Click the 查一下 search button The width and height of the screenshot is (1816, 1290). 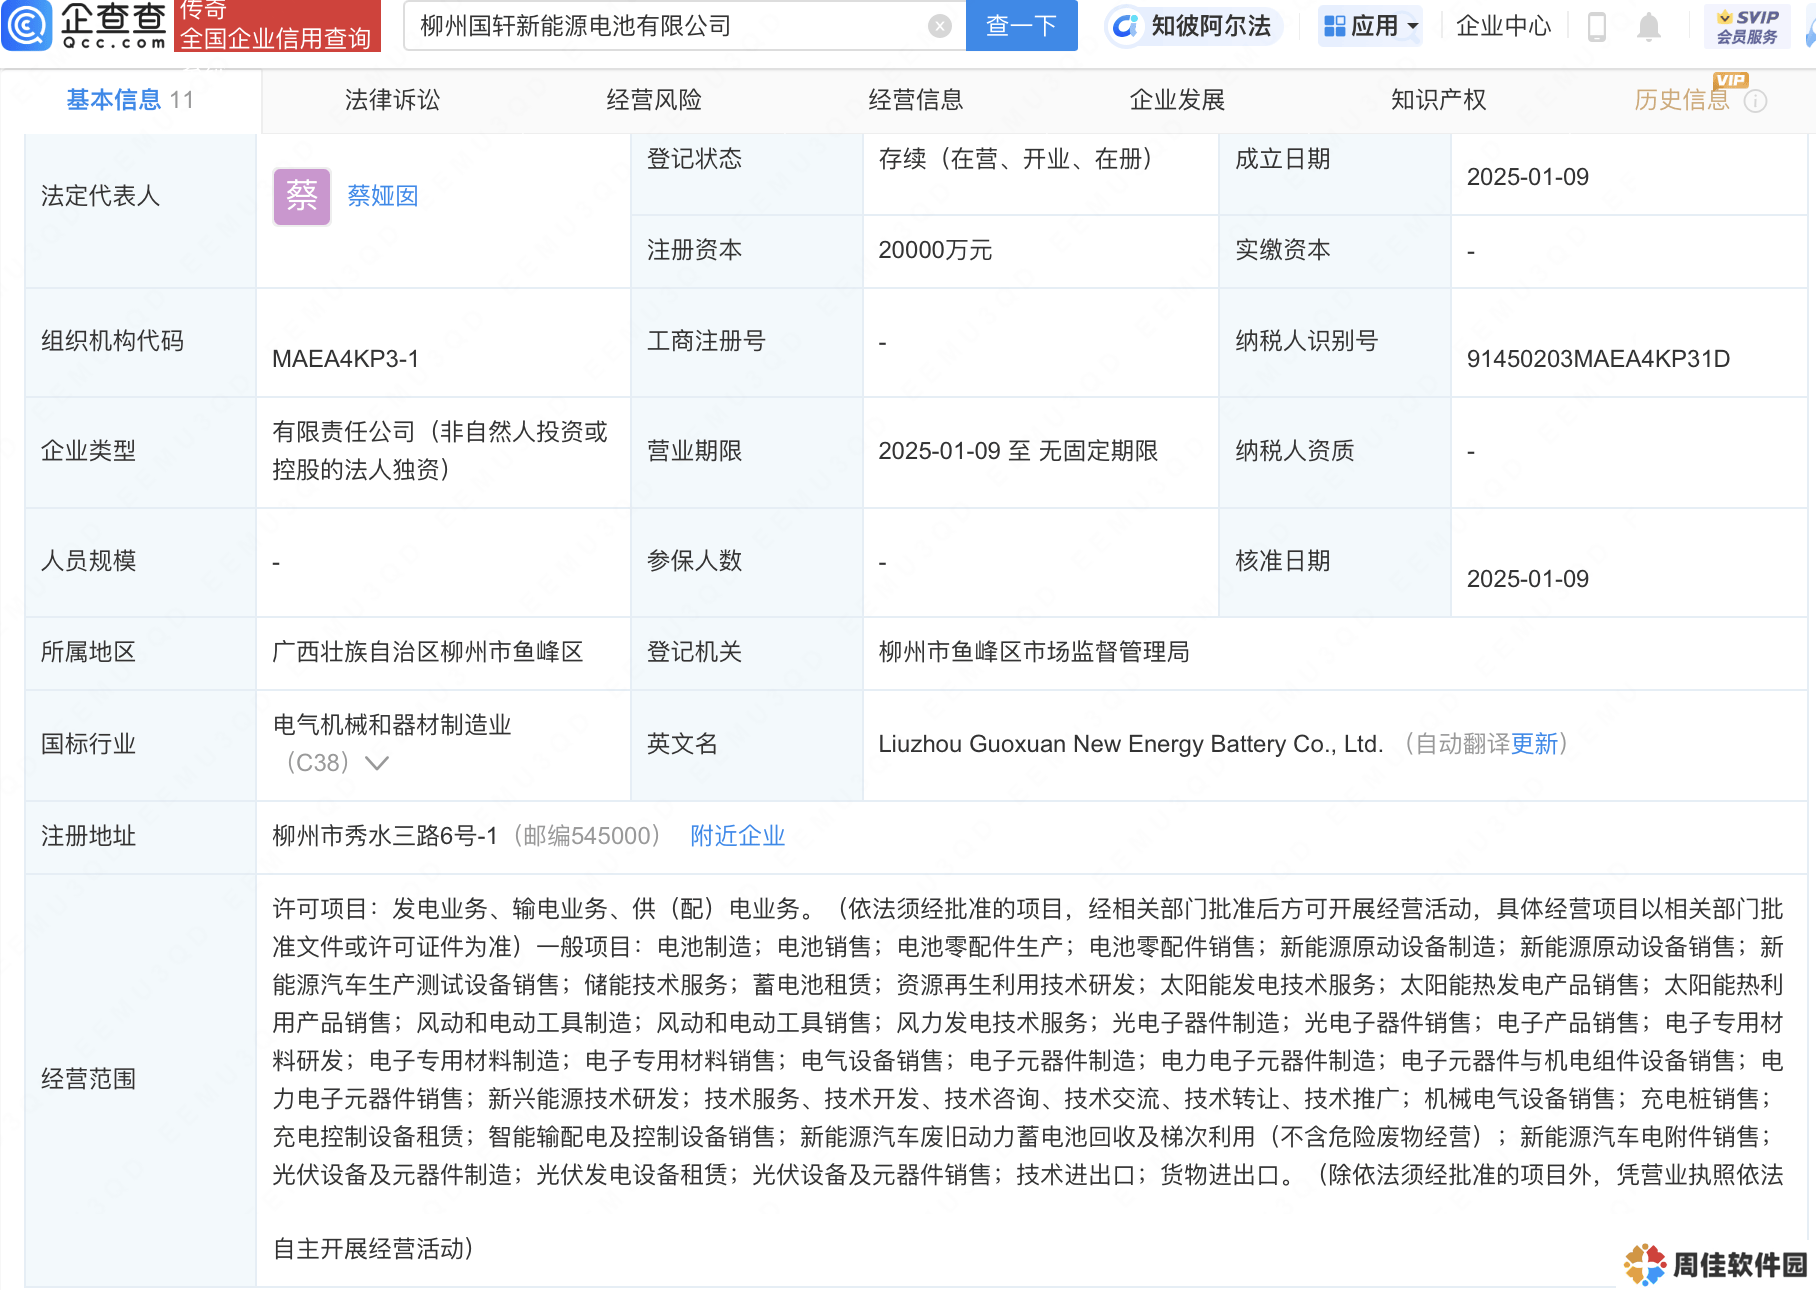click(x=1021, y=26)
